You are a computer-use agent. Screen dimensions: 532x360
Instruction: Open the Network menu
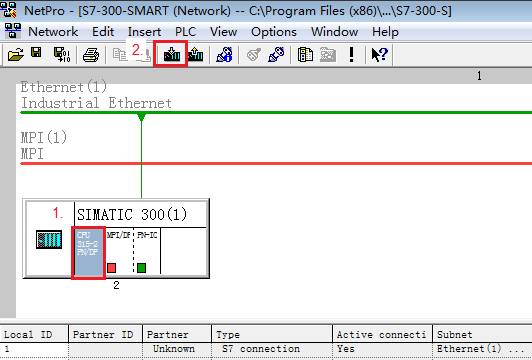click(53, 32)
